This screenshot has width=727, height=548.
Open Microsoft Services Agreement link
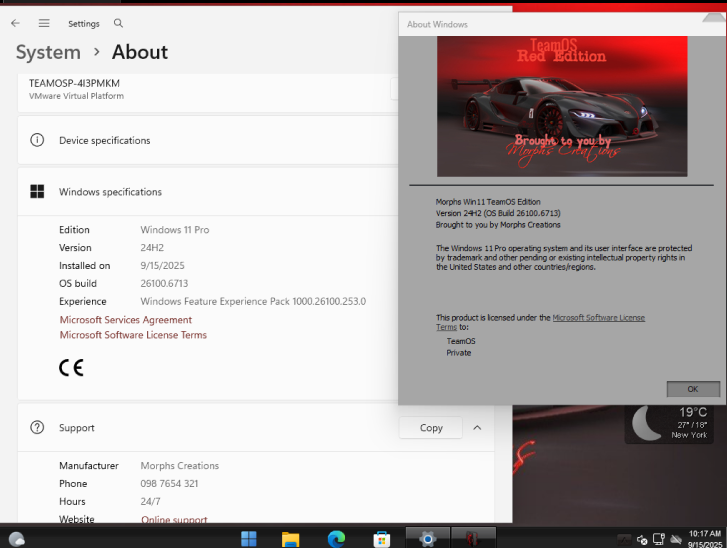(126, 320)
